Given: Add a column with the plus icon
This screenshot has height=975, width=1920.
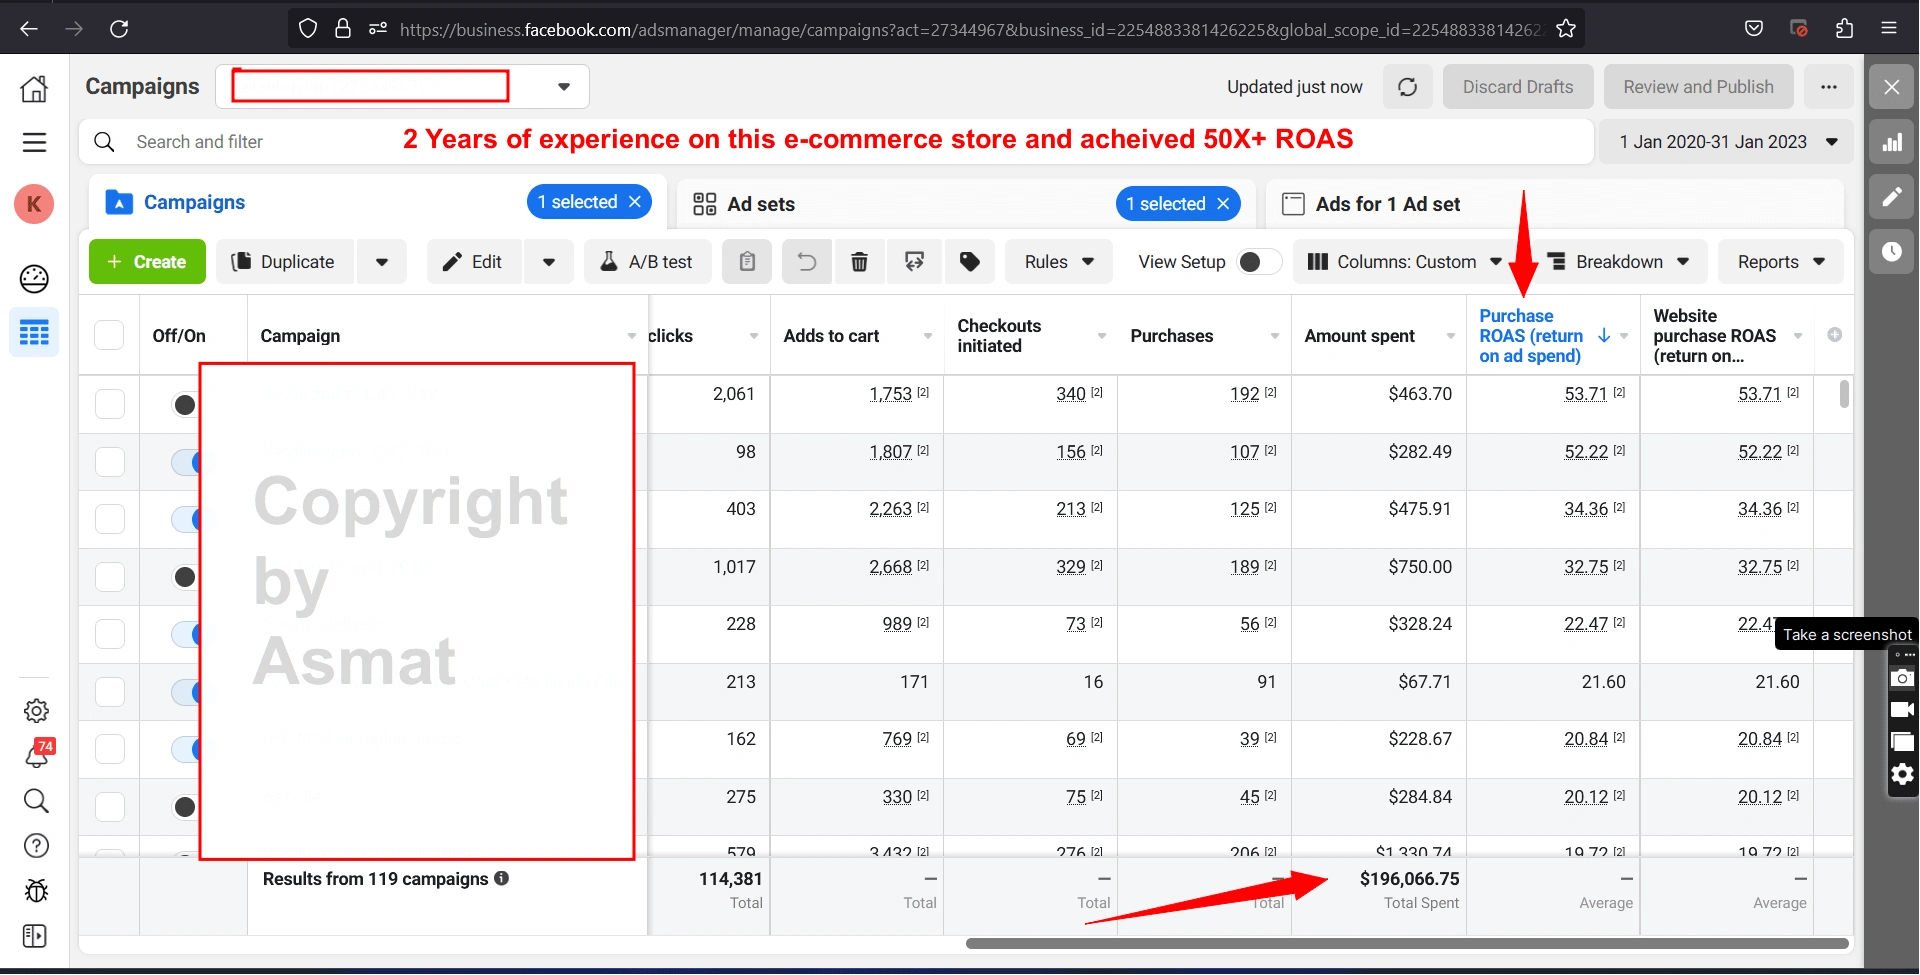Looking at the screenshot, I should click(1835, 335).
